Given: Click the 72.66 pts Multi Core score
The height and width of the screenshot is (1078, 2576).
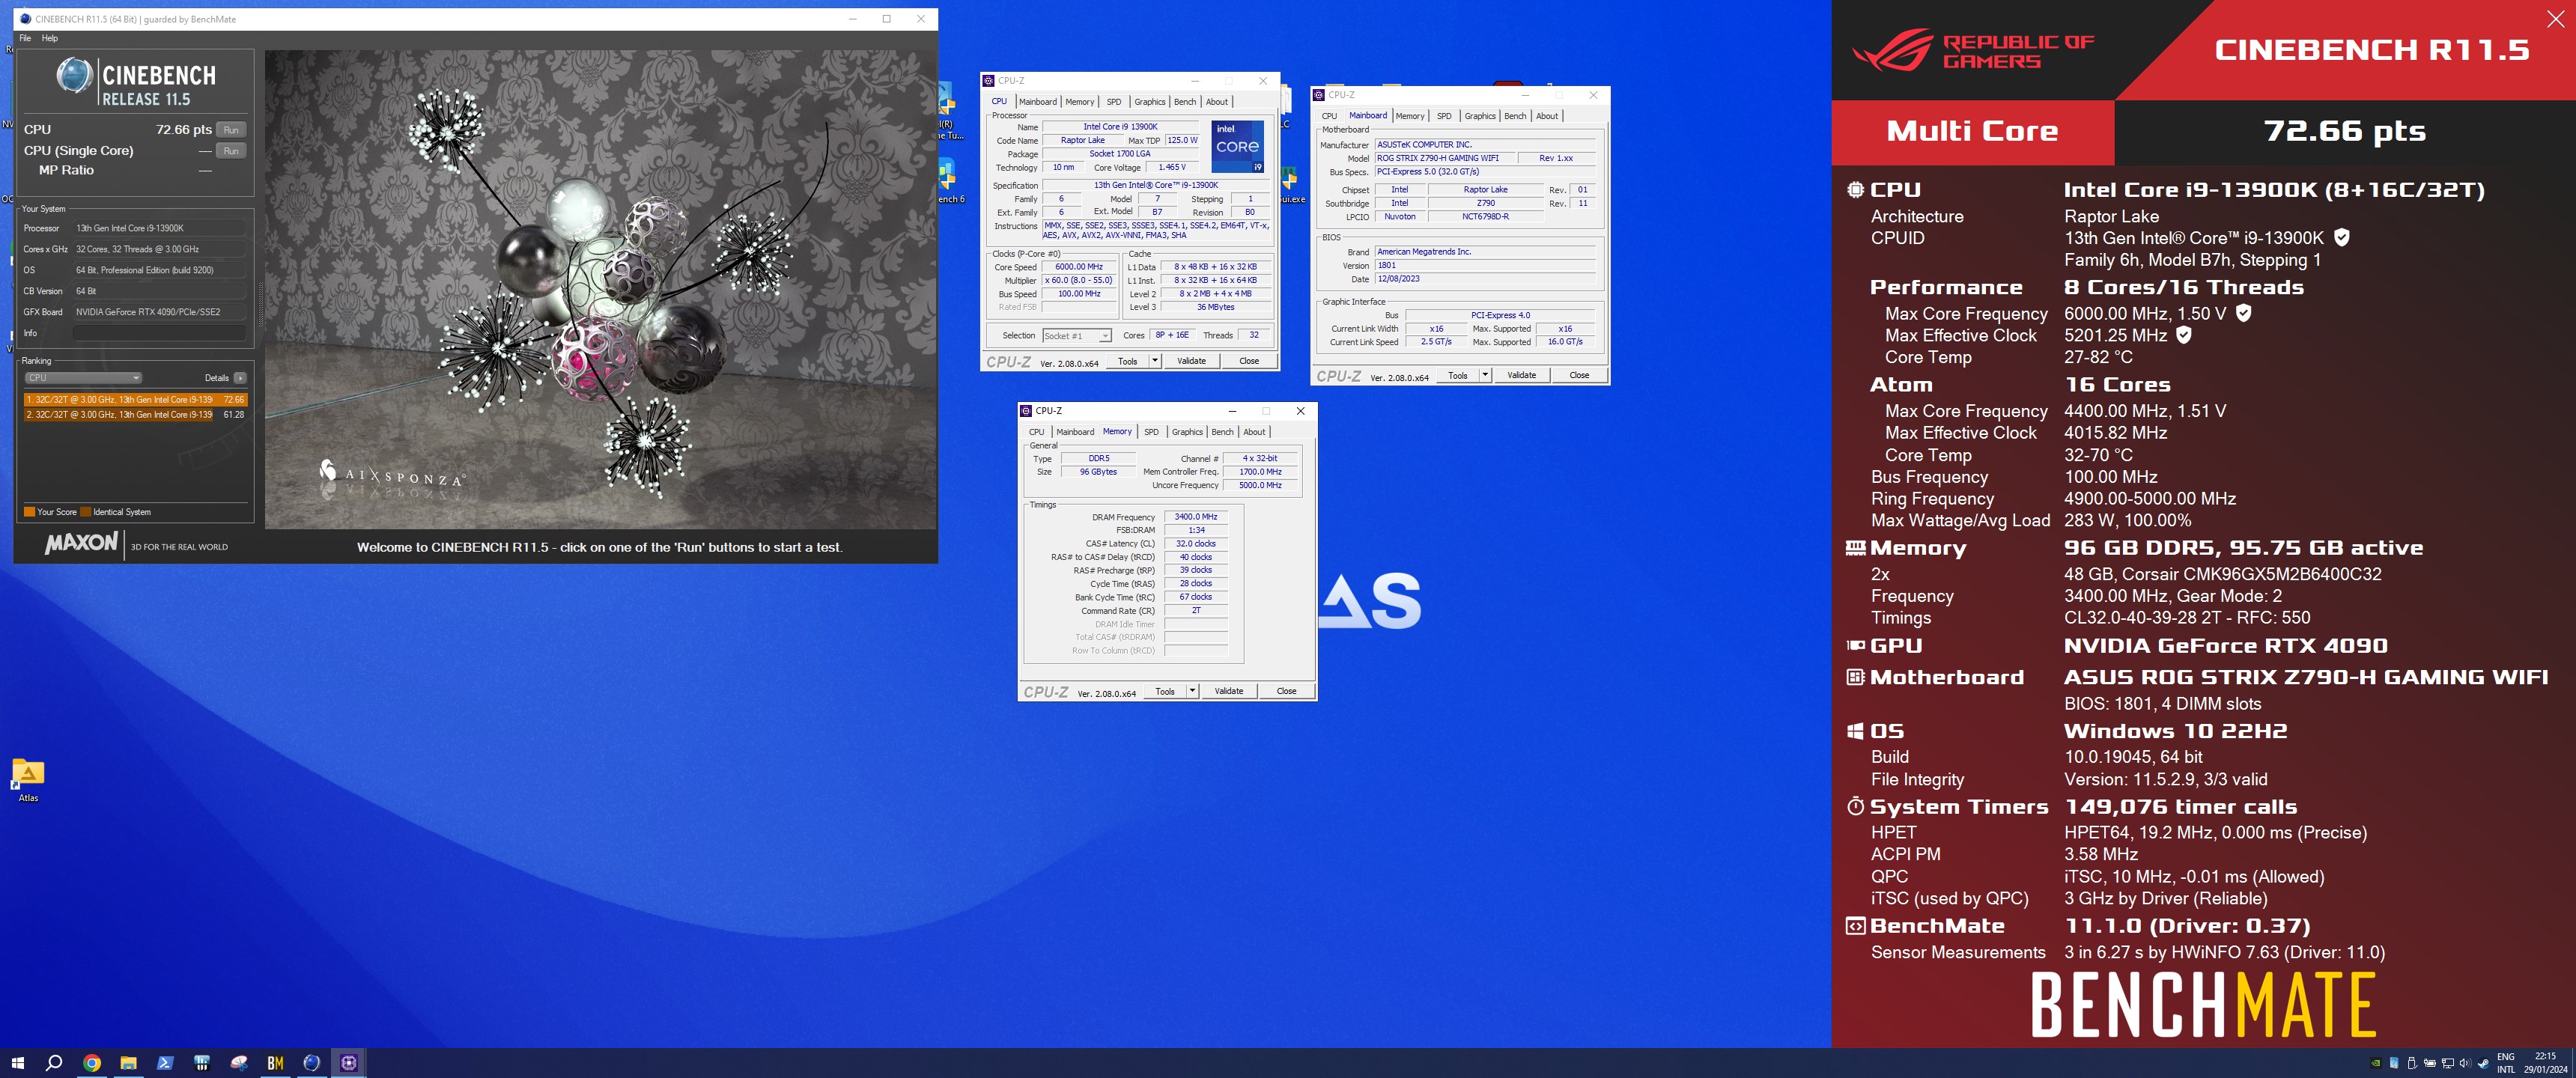Looking at the screenshot, I should [x=2344, y=131].
